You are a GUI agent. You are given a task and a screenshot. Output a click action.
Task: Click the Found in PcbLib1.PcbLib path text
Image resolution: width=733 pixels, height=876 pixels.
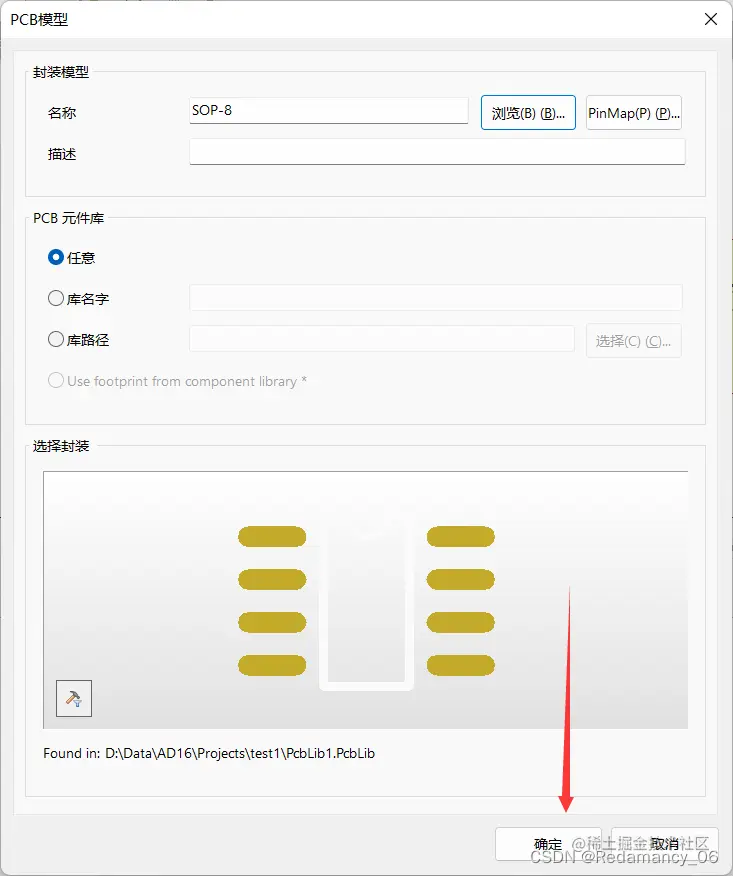click(209, 753)
